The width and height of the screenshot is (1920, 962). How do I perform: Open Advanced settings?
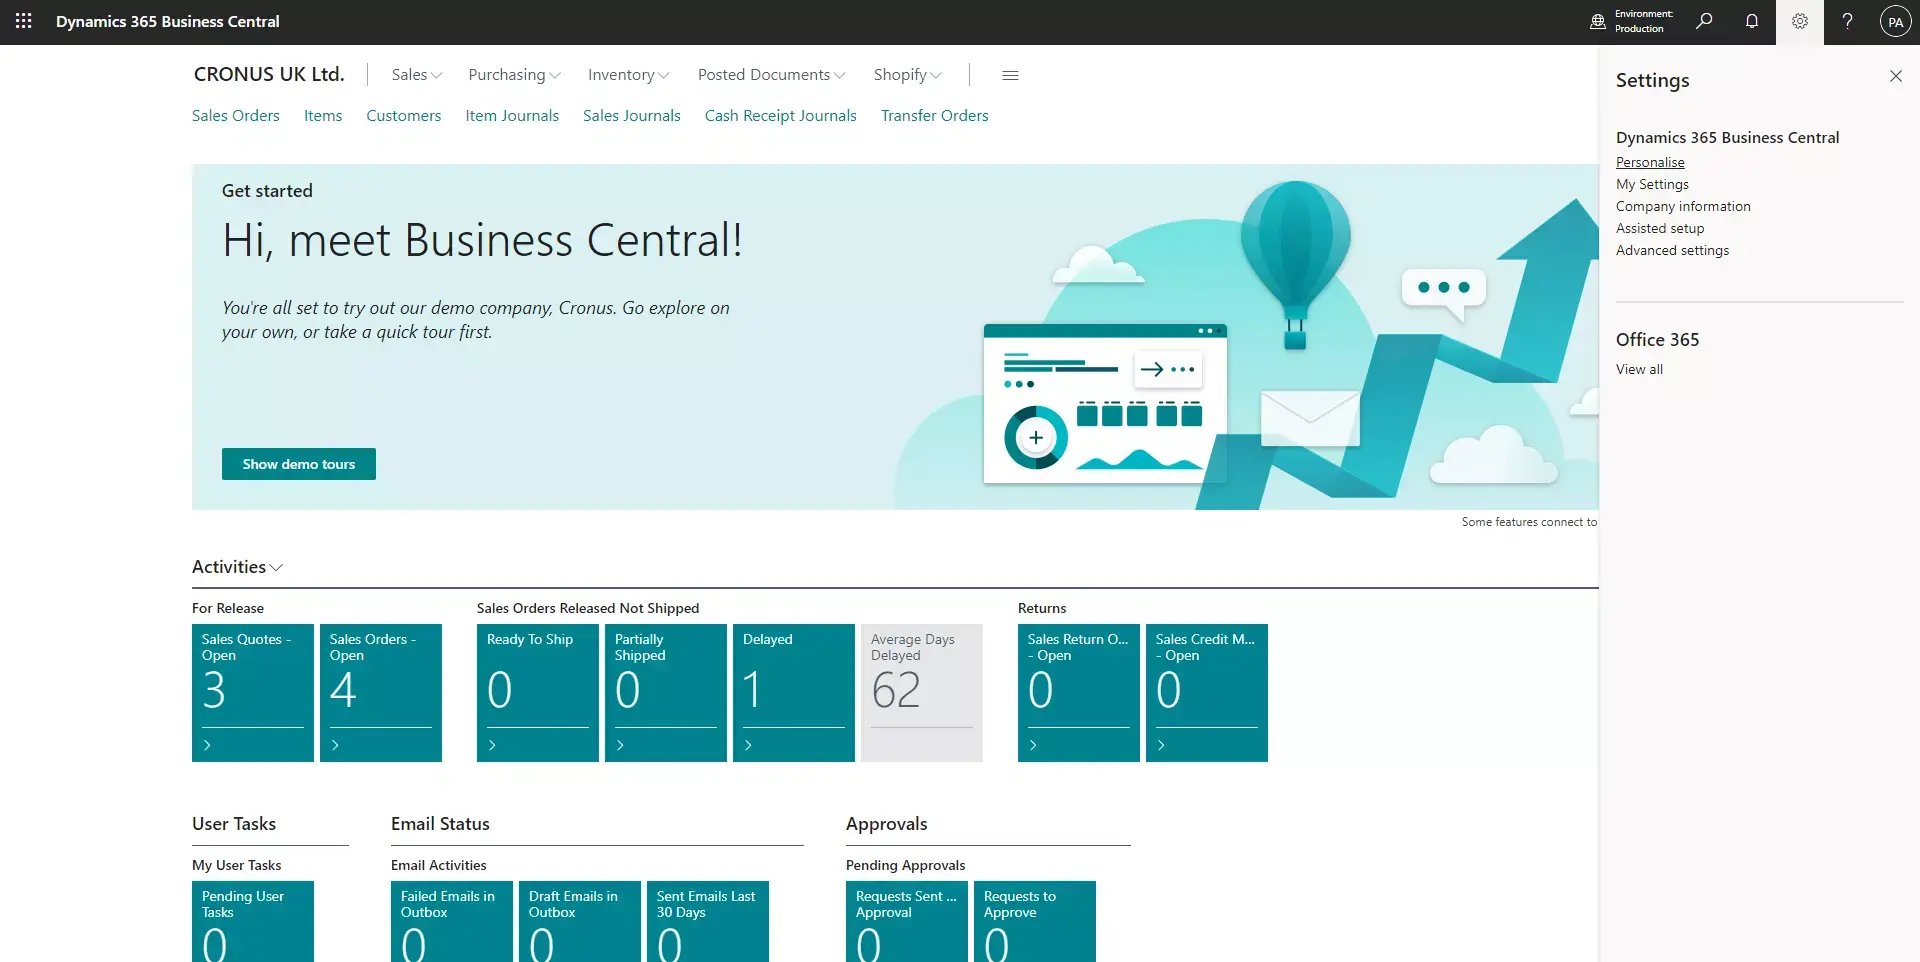pos(1672,250)
